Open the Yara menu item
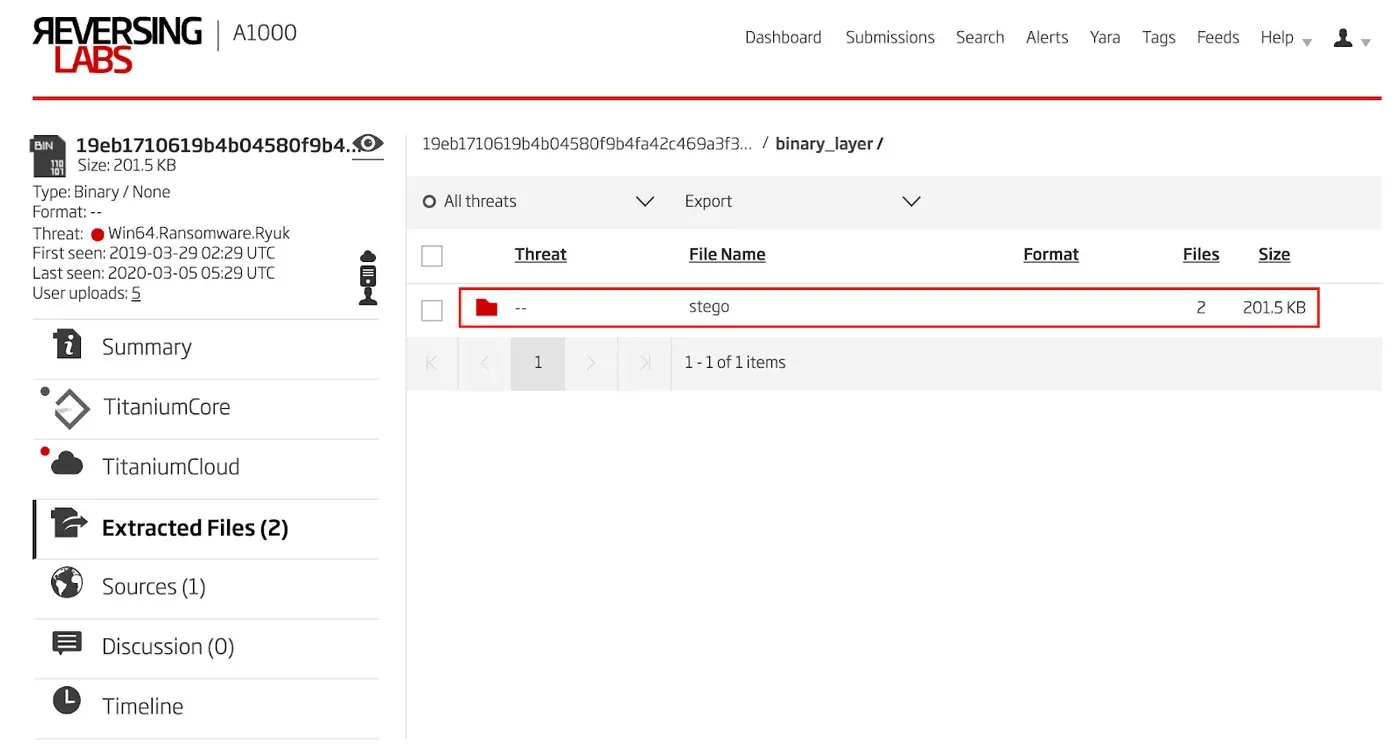1400x755 pixels. (1104, 38)
